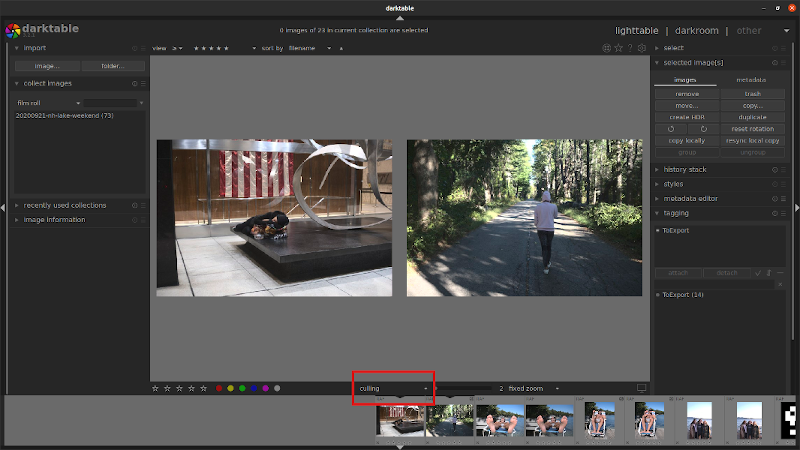Open context help question mark icon
800x450 pixels.
pos(630,48)
